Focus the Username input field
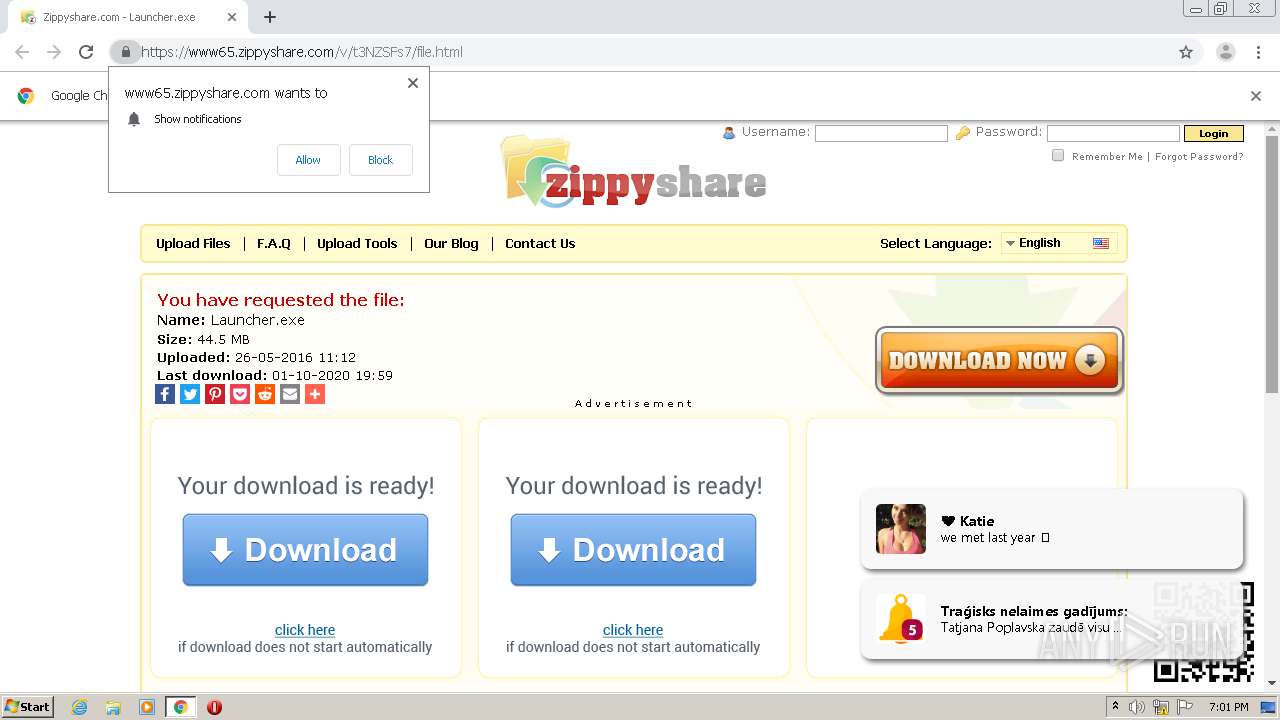 [x=881, y=133]
